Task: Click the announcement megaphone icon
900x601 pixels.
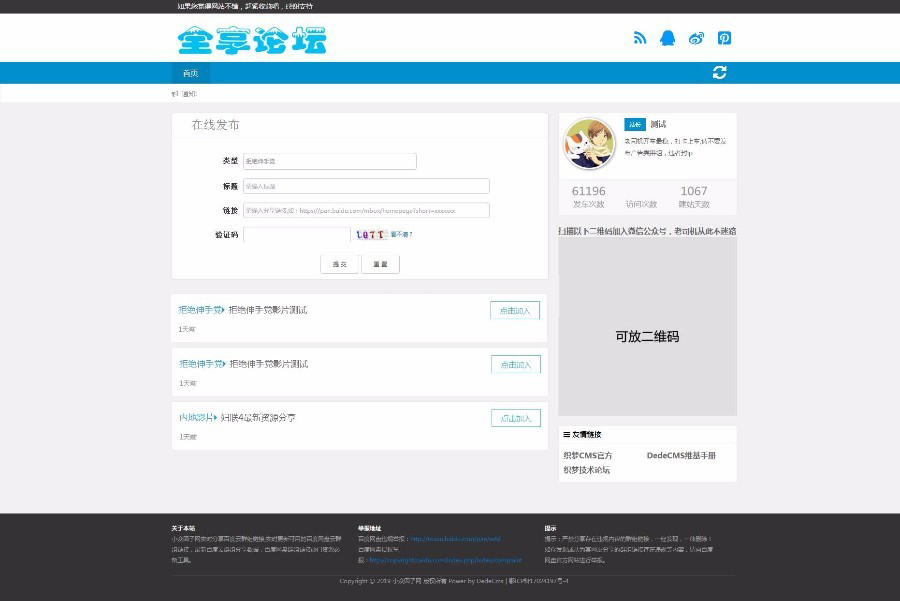Action: point(175,94)
